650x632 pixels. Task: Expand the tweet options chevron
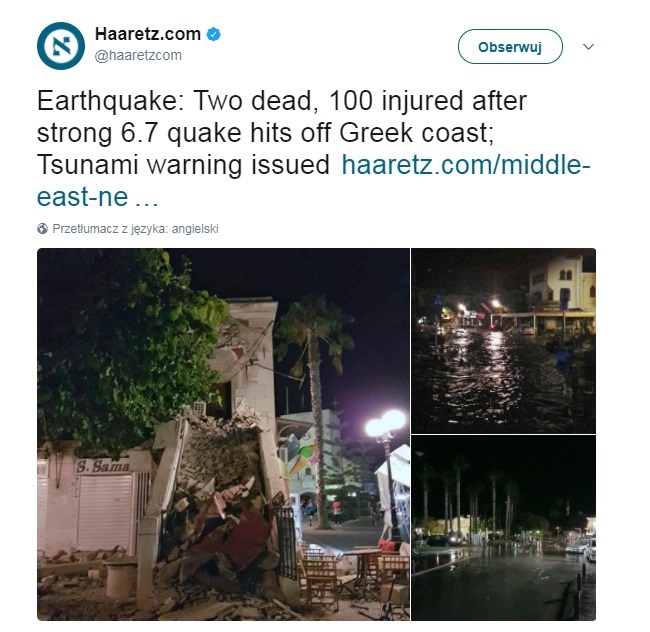point(588,46)
